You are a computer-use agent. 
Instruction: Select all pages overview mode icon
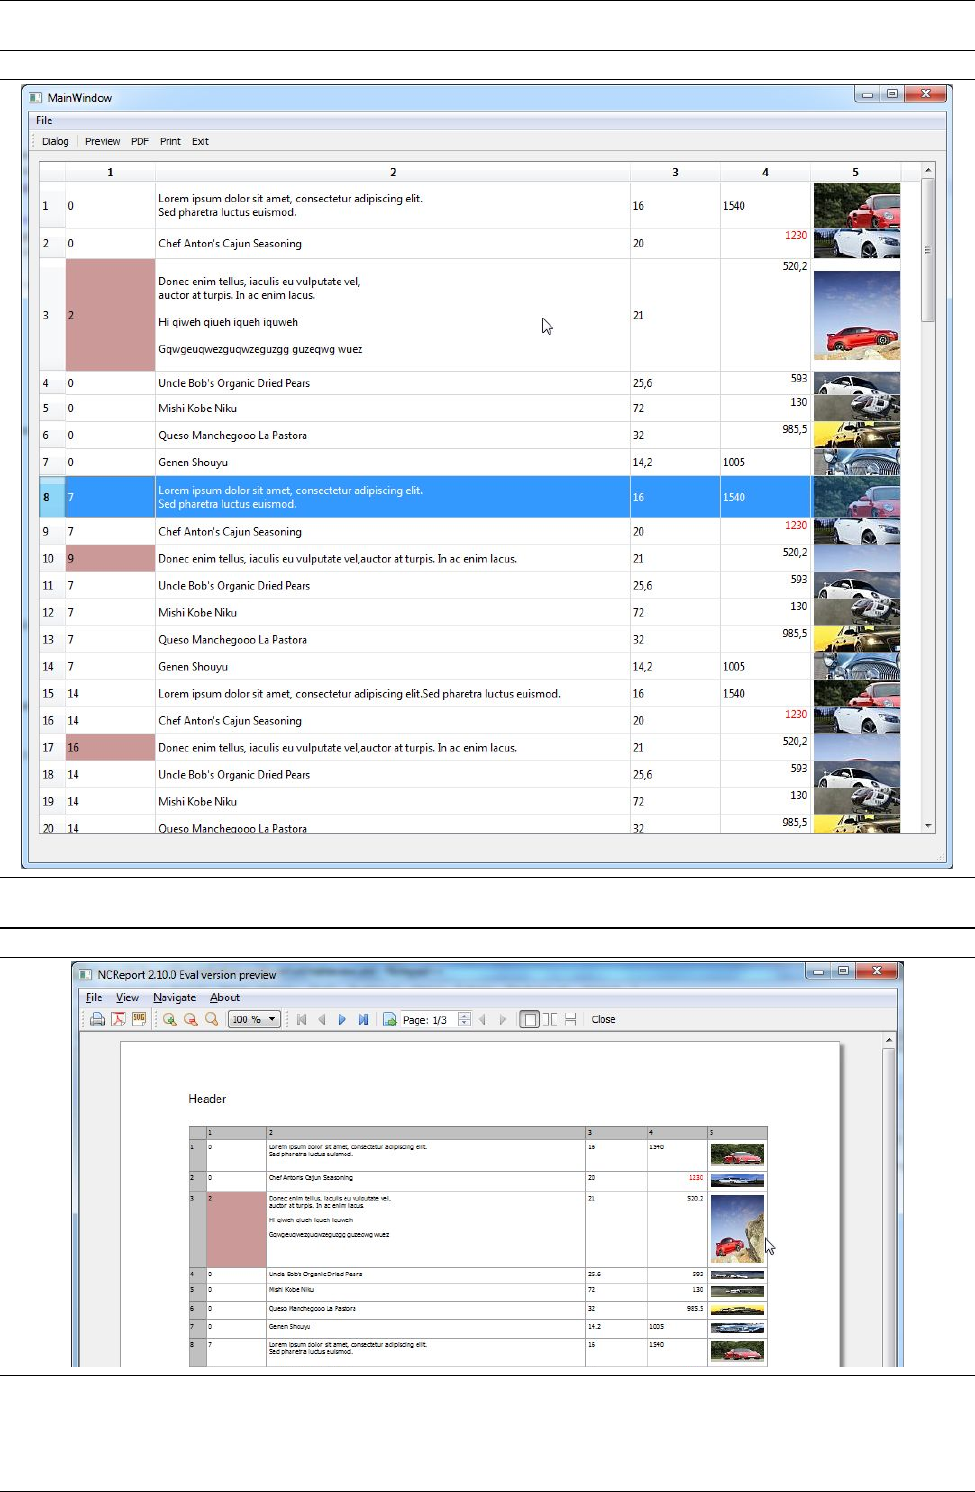[x=570, y=1019]
